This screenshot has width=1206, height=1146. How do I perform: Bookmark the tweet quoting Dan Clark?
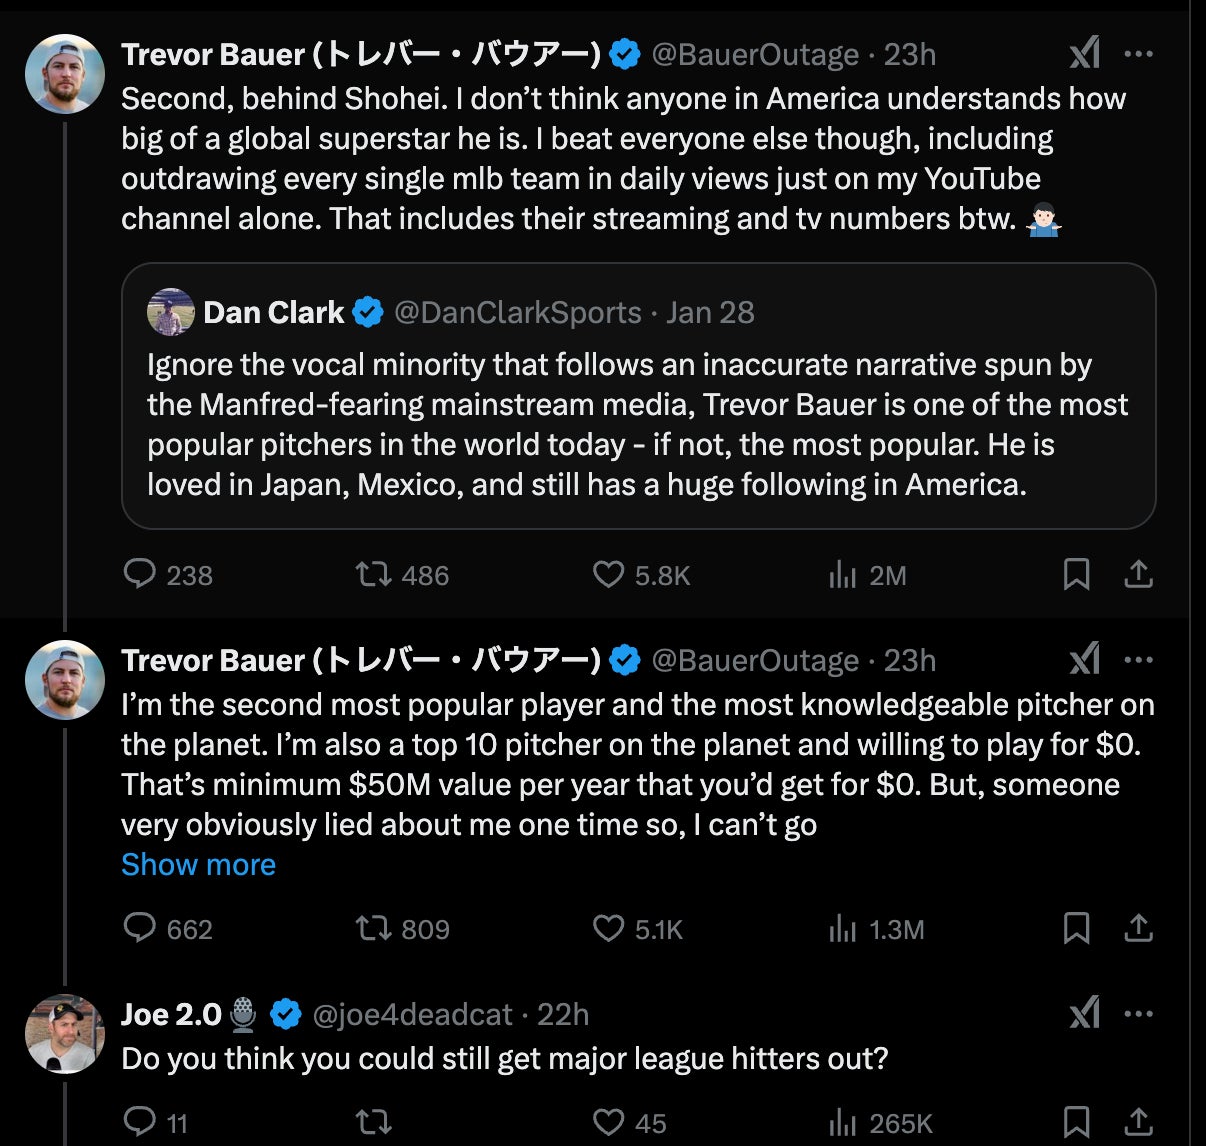pos(1076,575)
